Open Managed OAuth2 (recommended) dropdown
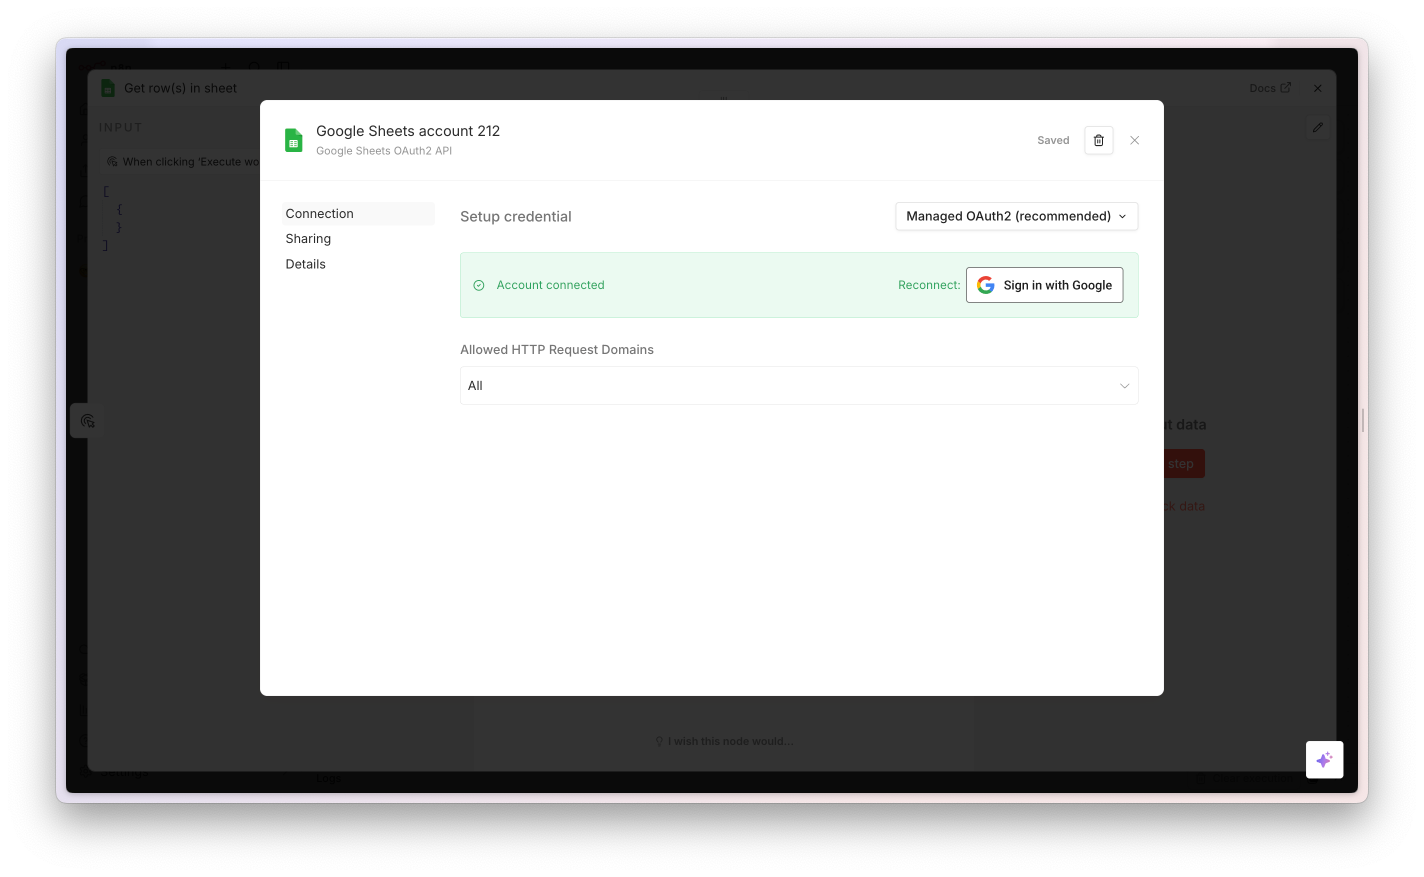Screen dimensions: 1424x877 [x=1017, y=216]
